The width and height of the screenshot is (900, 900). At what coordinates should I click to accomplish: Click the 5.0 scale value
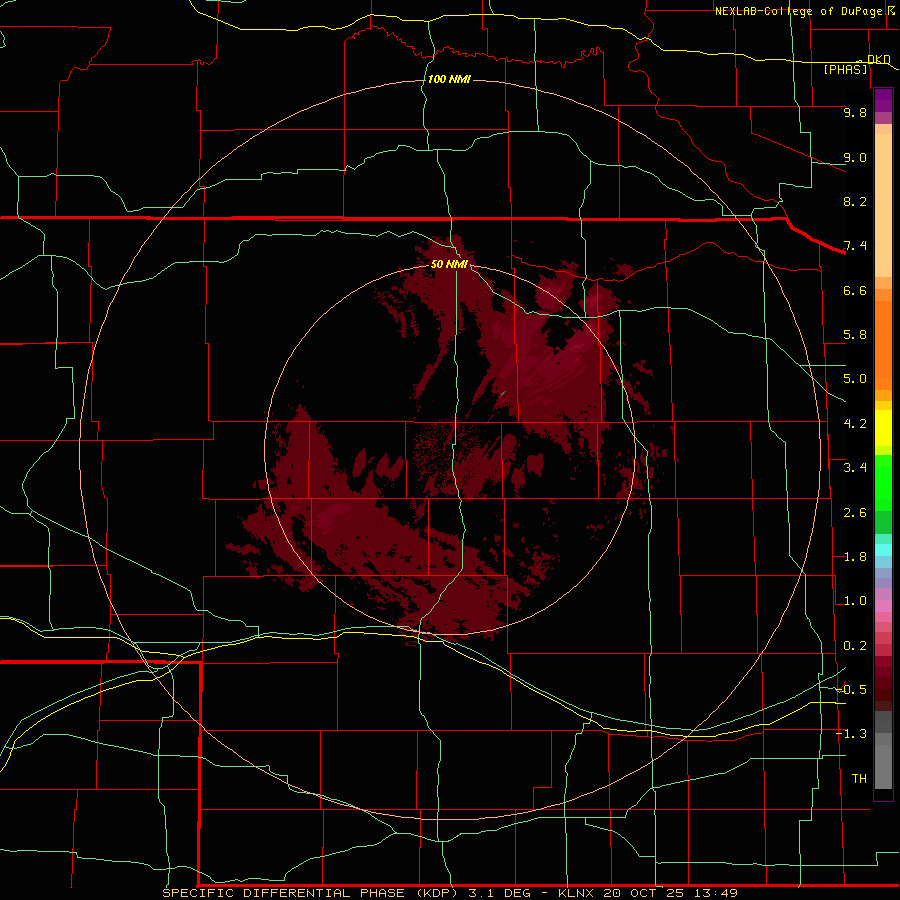click(x=855, y=379)
